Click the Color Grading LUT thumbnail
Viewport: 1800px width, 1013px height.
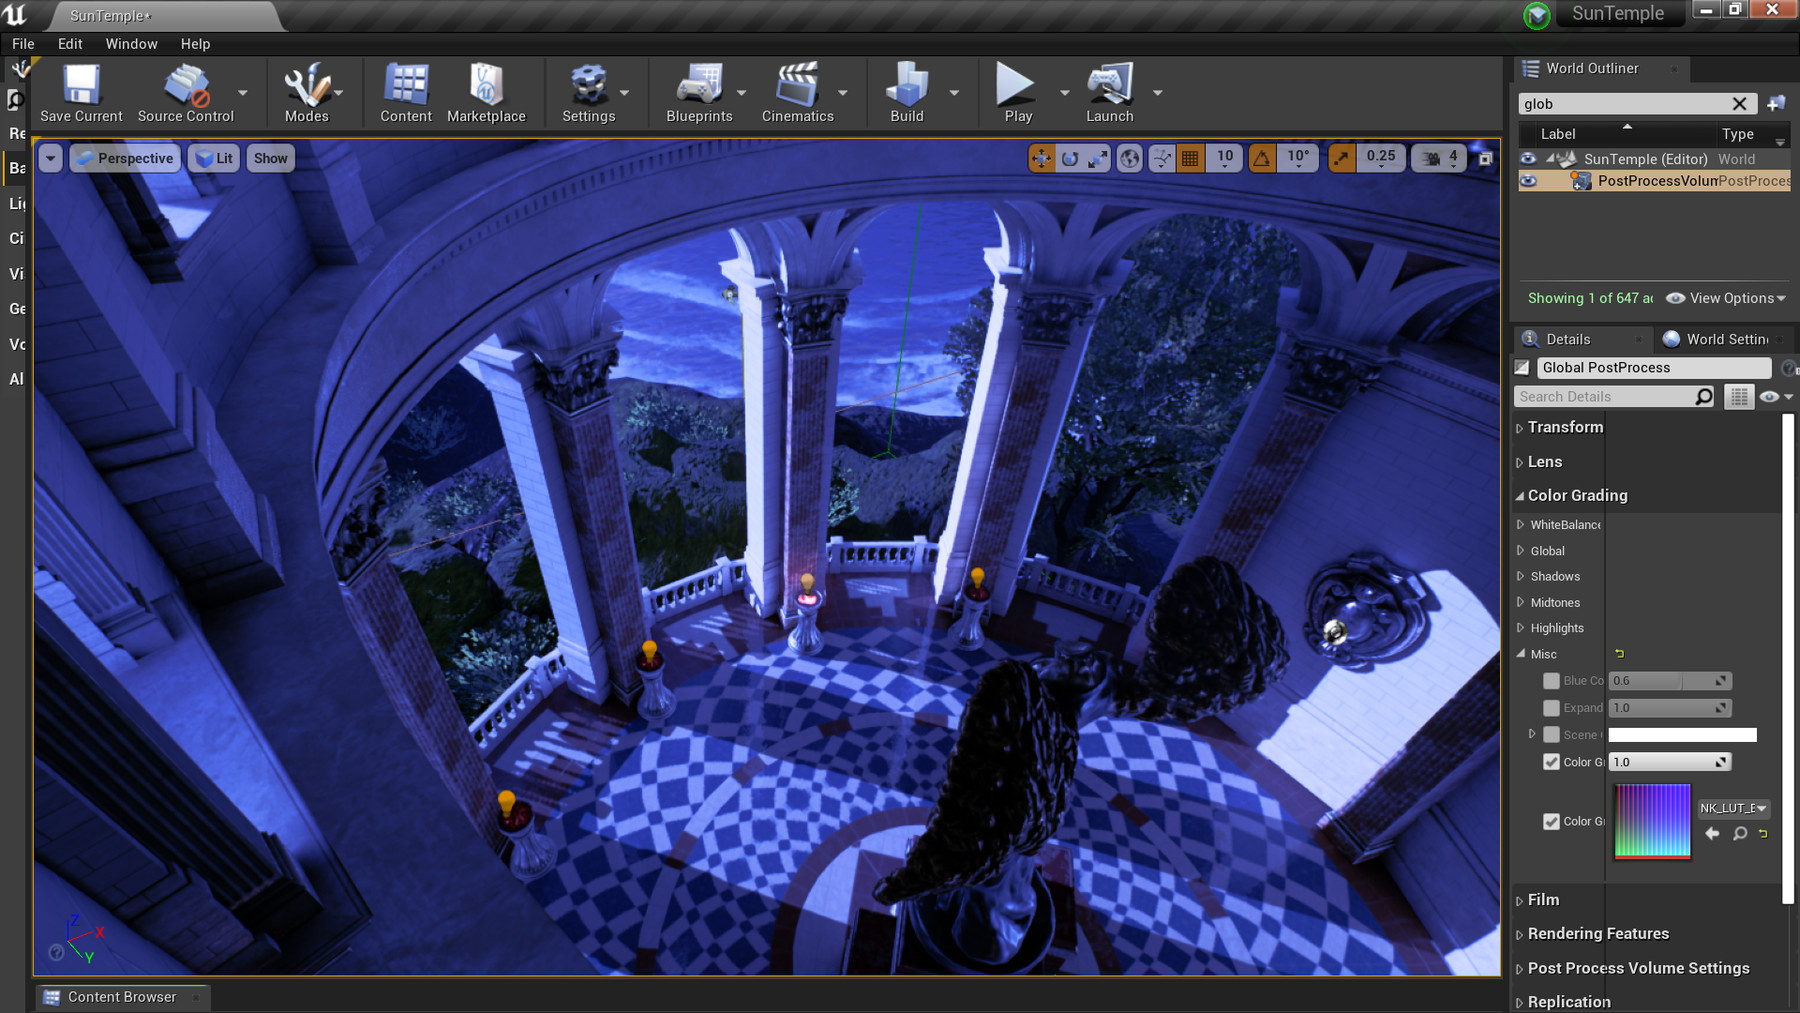coord(1652,820)
